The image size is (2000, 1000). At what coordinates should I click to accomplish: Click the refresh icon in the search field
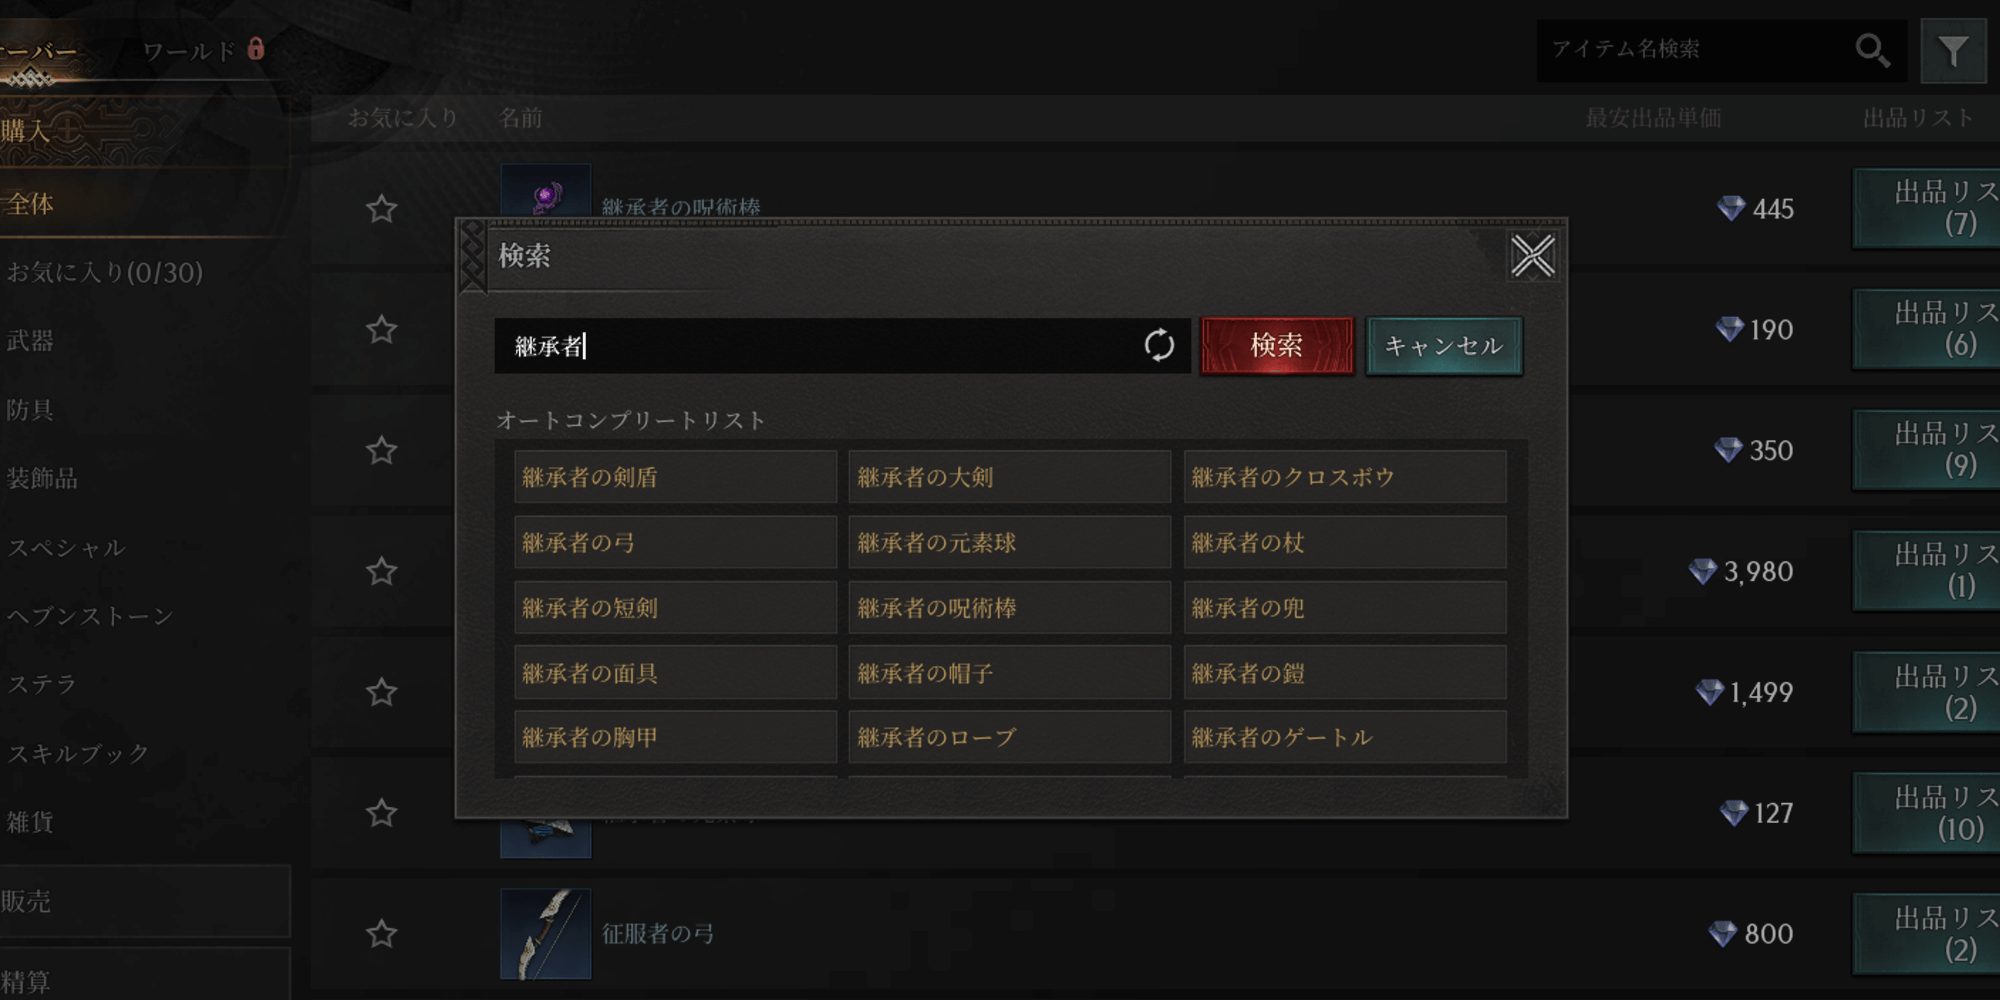(1159, 346)
